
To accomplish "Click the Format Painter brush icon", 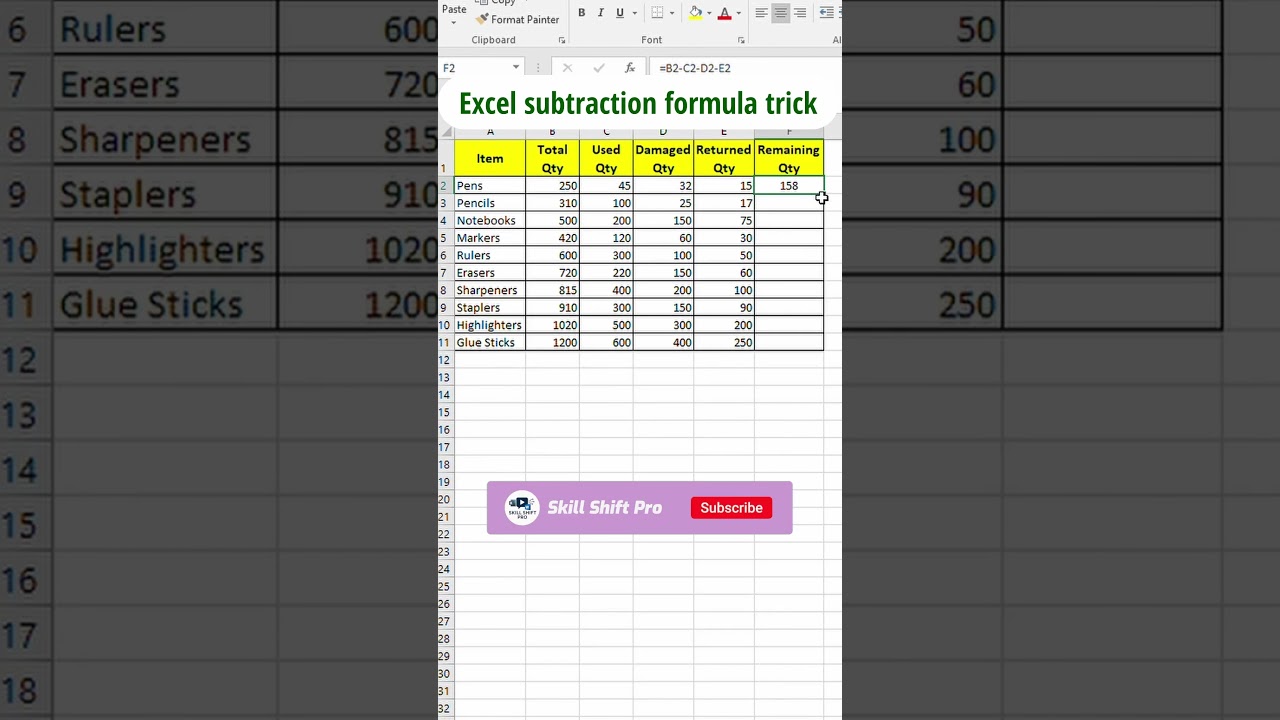I will tap(482, 19).
